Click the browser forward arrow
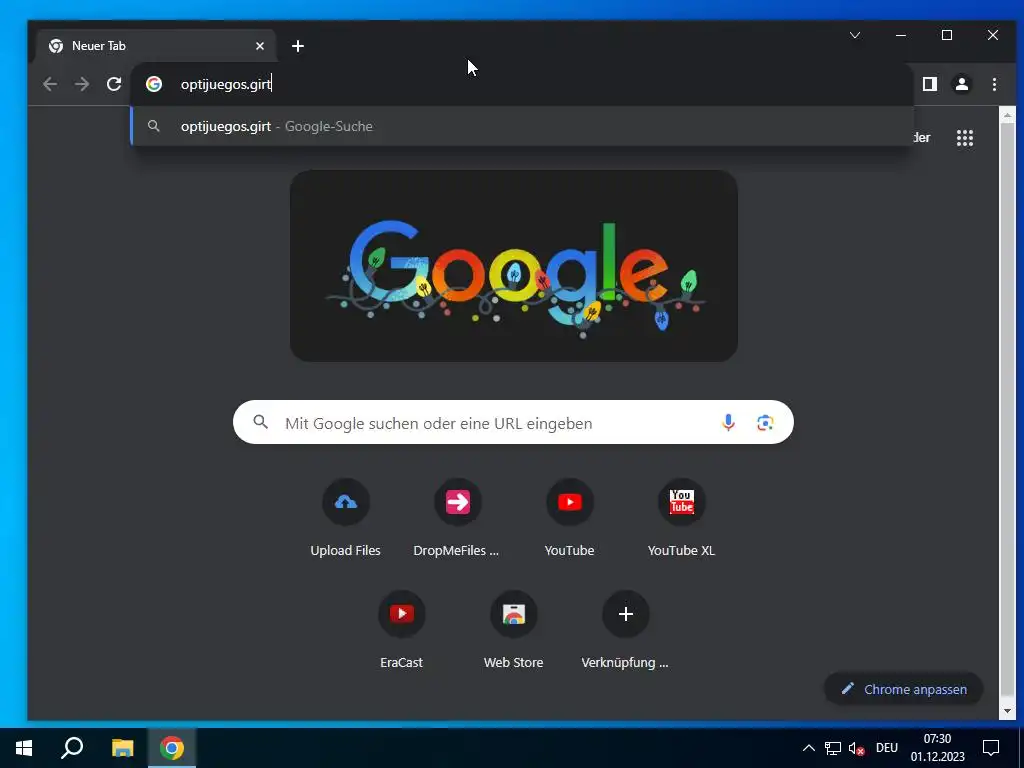The width and height of the screenshot is (1024, 768). (x=82, y=84)
